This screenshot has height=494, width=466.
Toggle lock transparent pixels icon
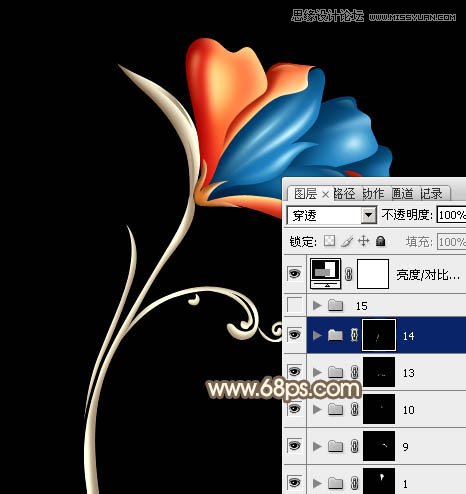[x=329, y=241]
